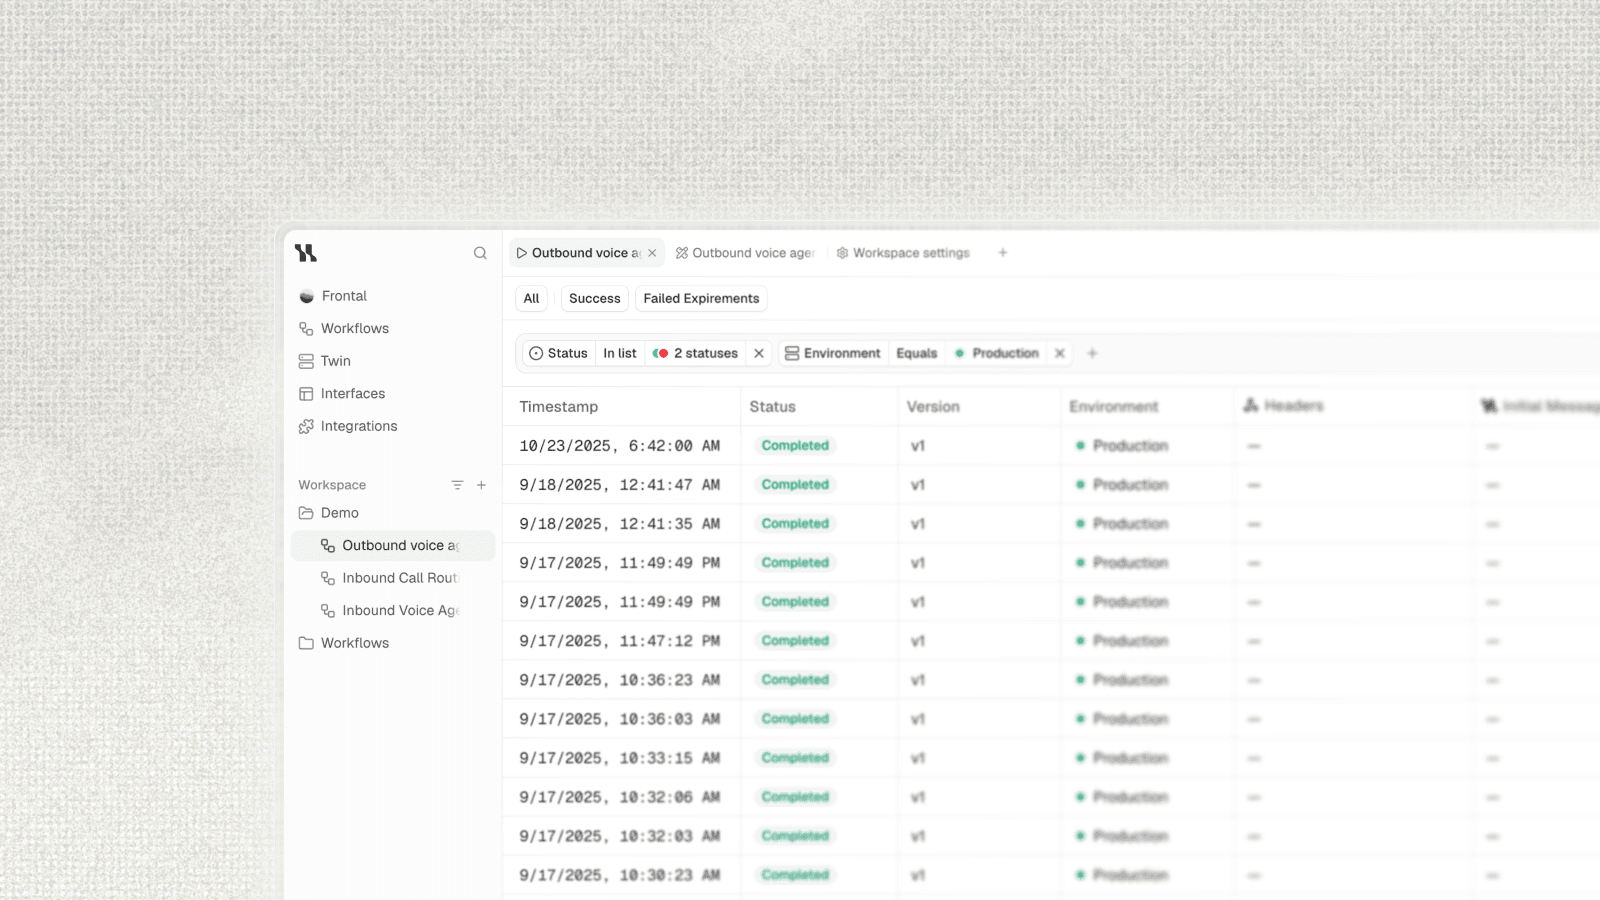The width and height of the screenshot is (1600, 900).
Task: Switch to the second Outbound voice agent tab
Action: pyautogui.click(x=745, y=253)
